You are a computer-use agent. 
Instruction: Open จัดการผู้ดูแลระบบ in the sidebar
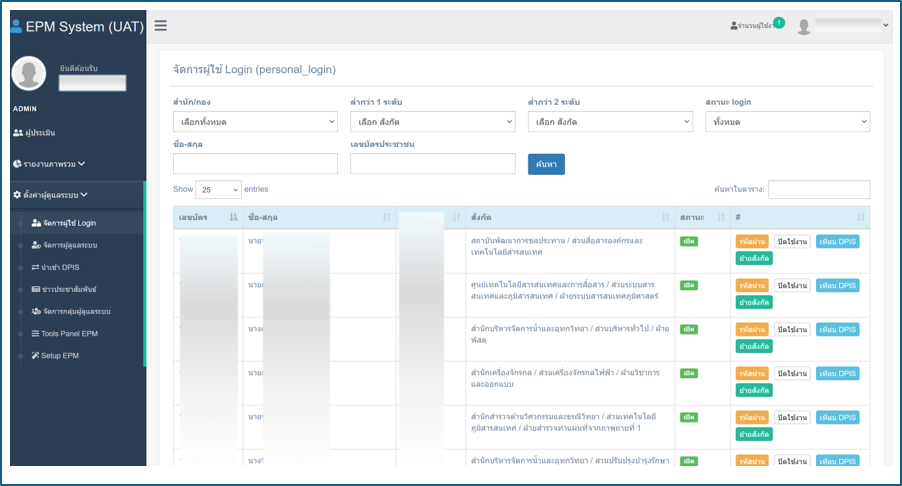[x=64, y=245]
